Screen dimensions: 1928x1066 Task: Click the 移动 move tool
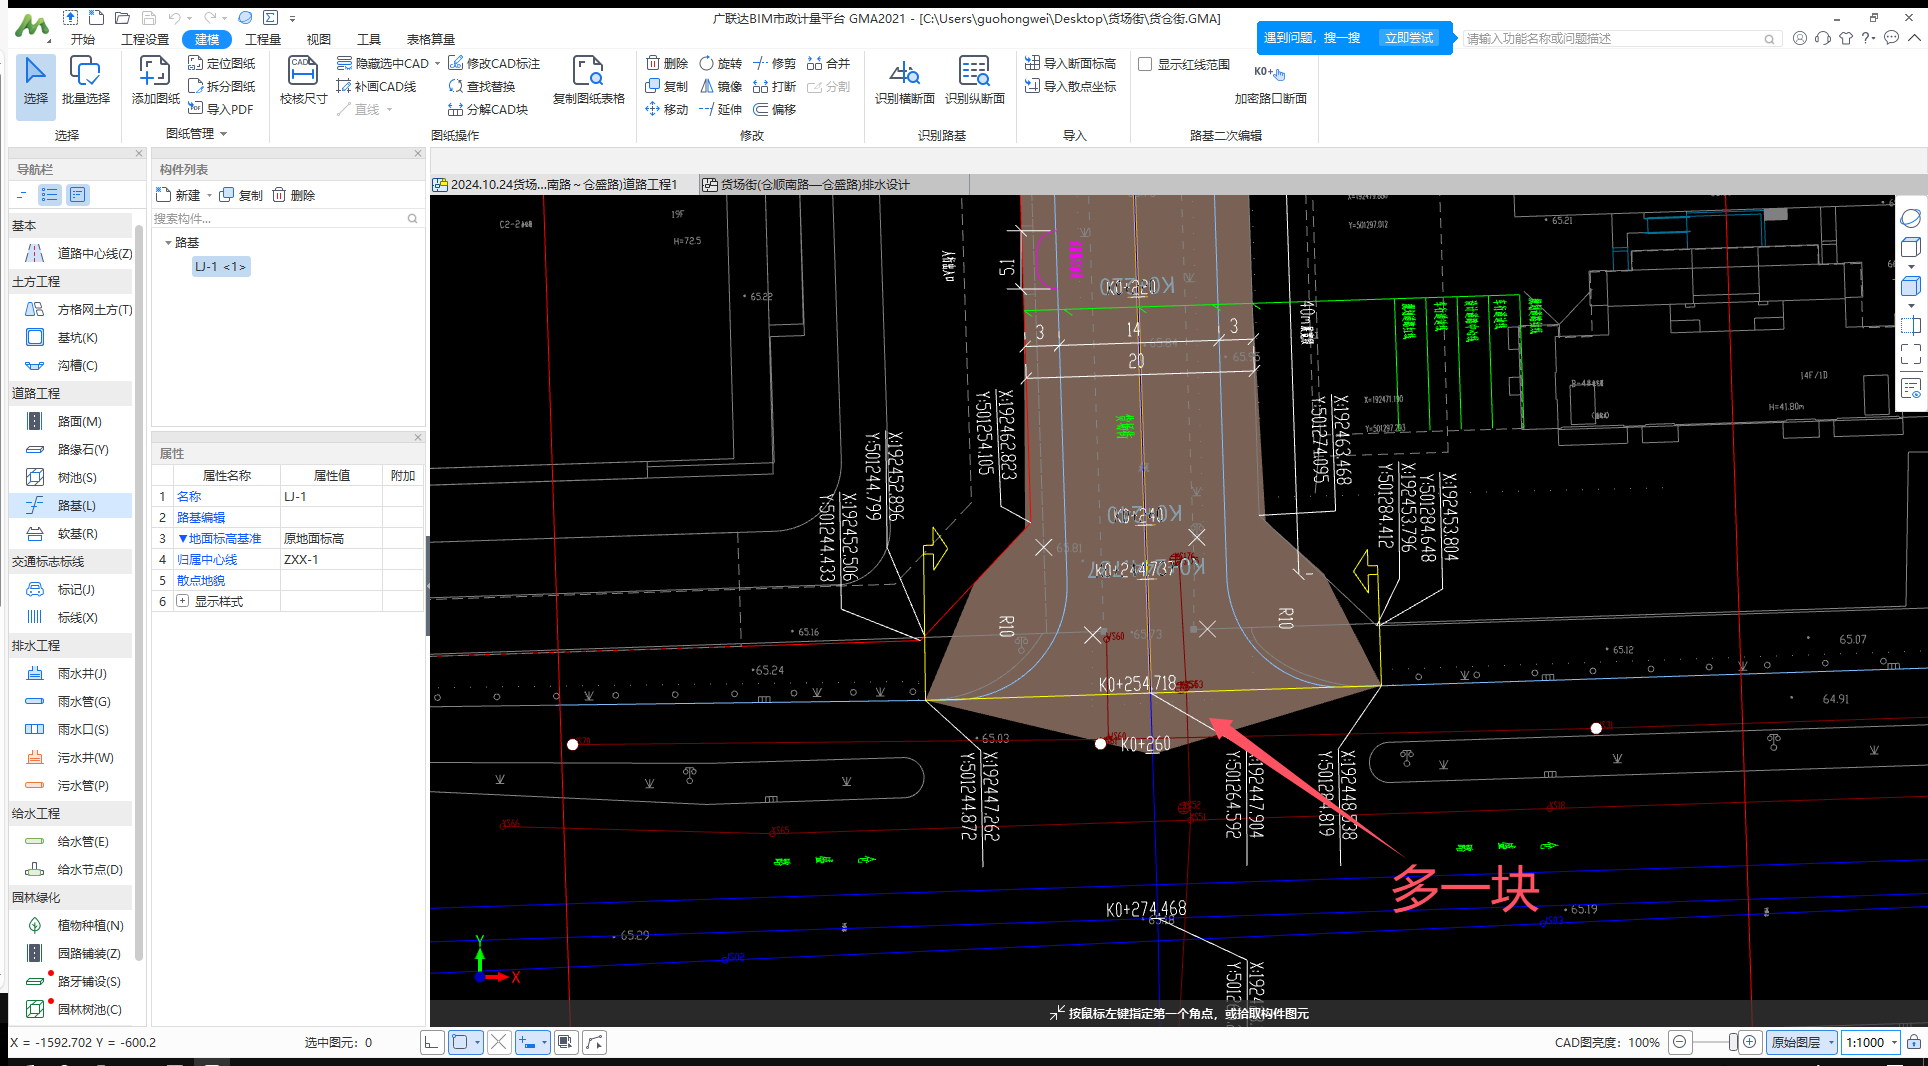[x=667, y=109]
